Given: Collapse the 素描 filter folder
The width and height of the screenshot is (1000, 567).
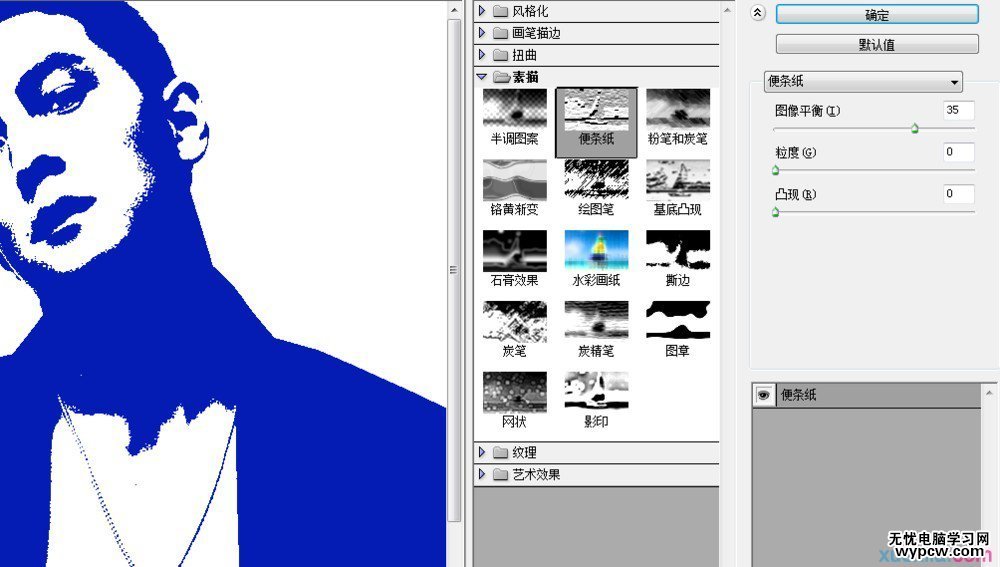Looking at the screenshot, I should pyautogui.click(x=482, y=77).
